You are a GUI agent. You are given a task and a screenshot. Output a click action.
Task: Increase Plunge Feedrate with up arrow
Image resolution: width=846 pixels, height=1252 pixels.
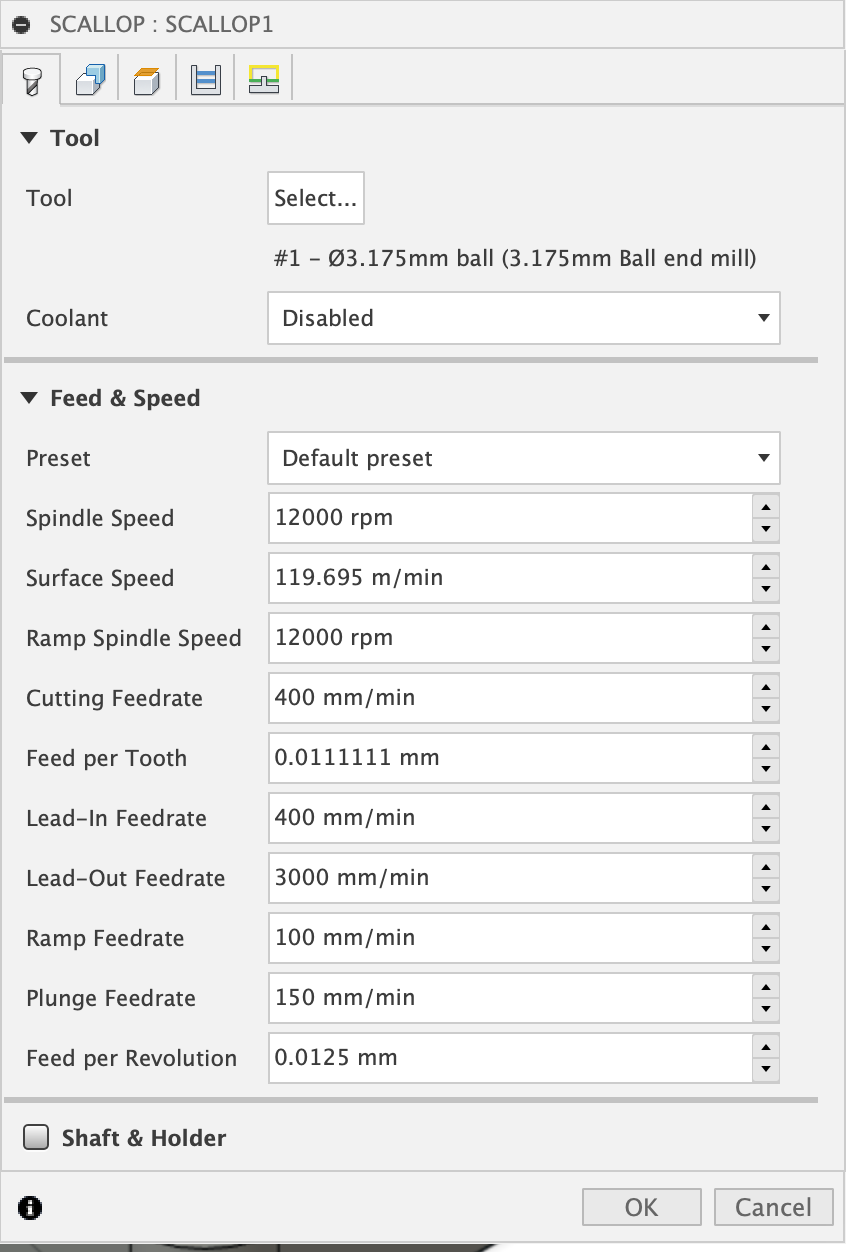point(765,987)
